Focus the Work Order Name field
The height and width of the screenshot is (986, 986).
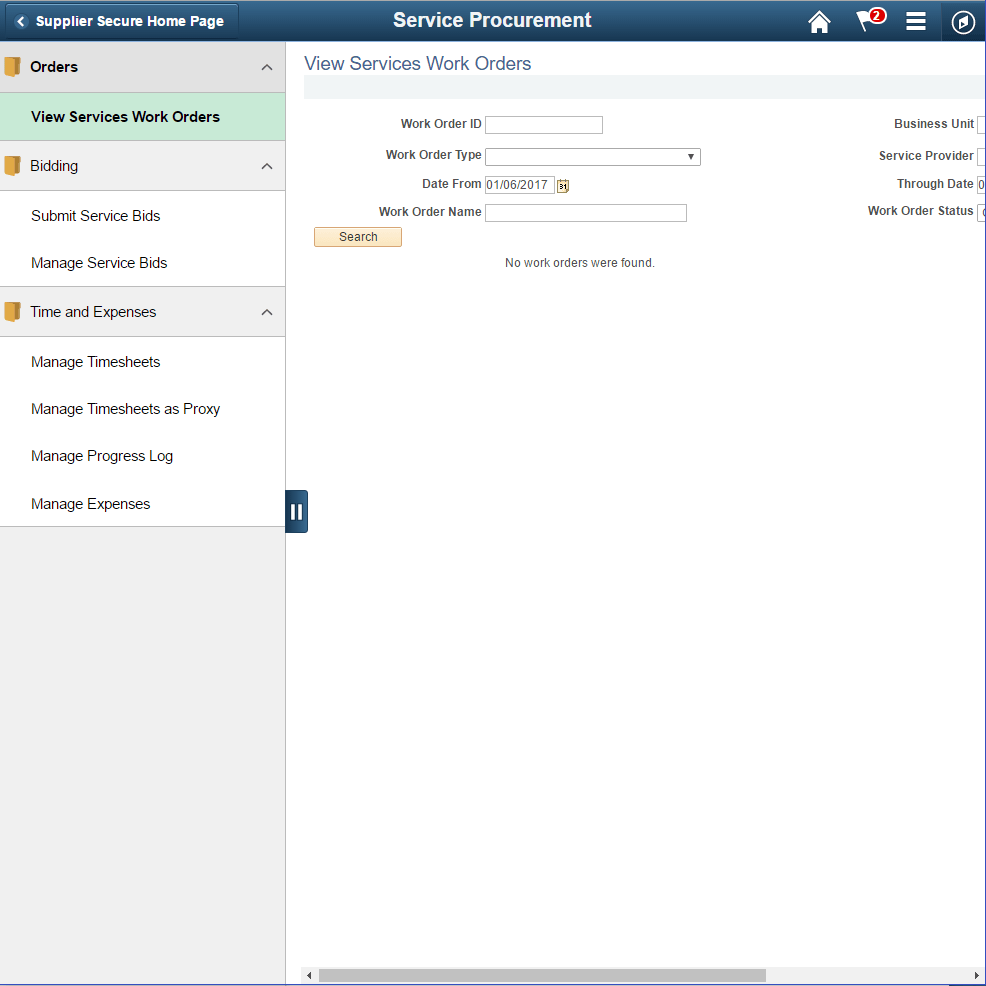pyautogui.click(x=585, y=213)
